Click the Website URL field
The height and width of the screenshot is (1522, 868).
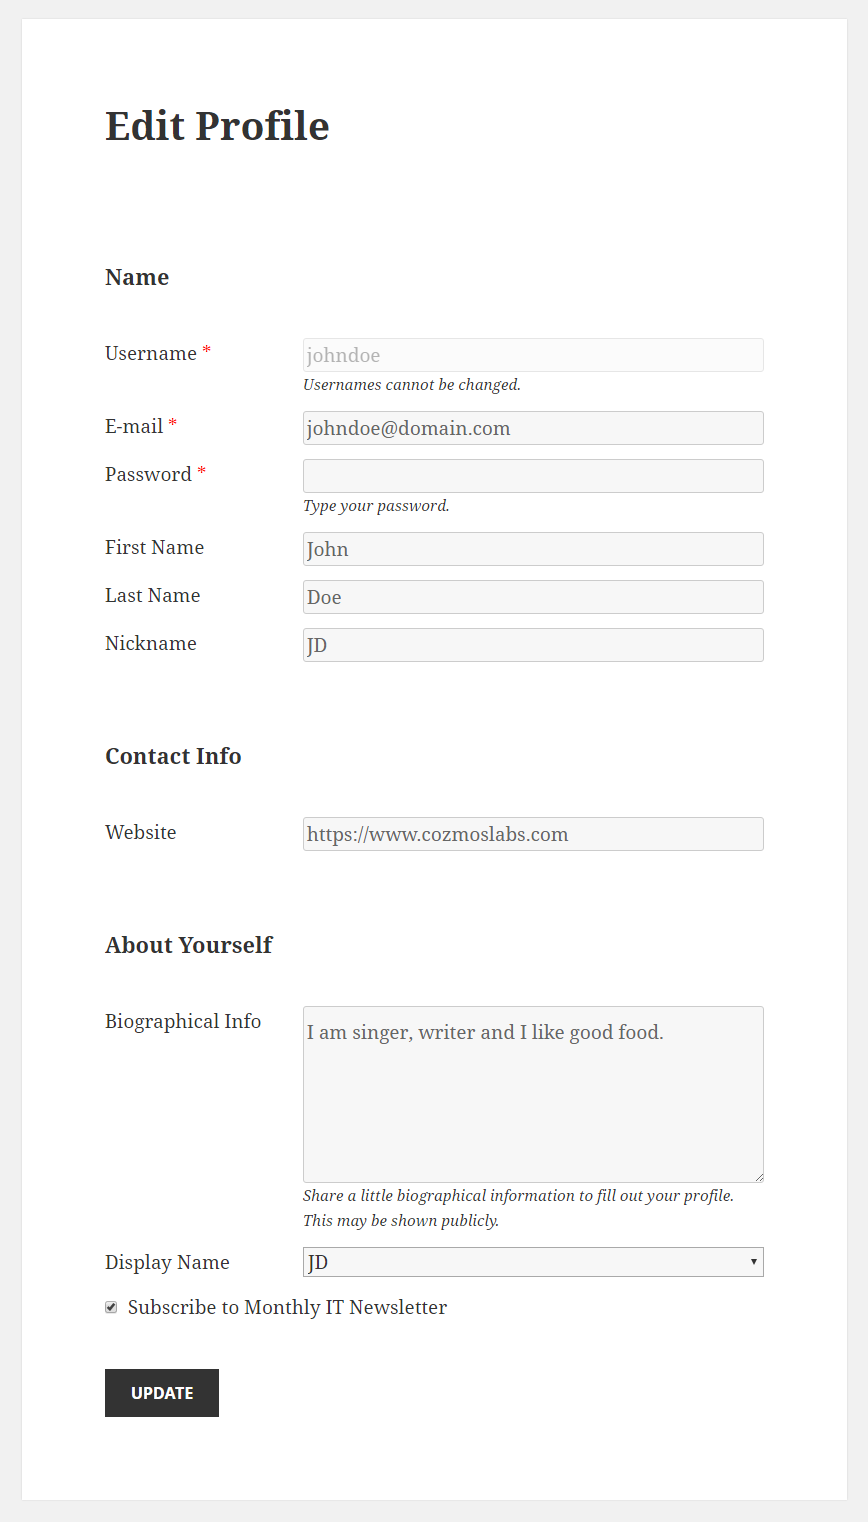coord(533,834)
